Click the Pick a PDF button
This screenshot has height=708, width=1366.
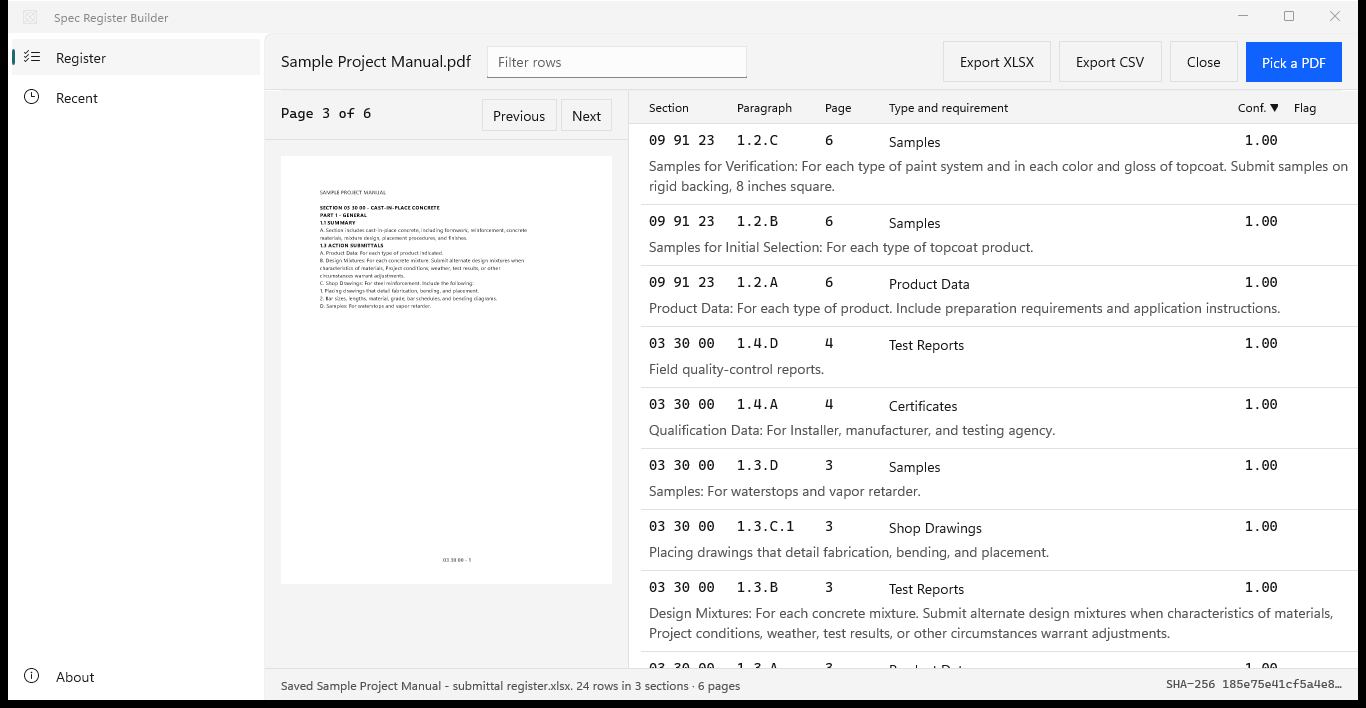(1294, 62)
